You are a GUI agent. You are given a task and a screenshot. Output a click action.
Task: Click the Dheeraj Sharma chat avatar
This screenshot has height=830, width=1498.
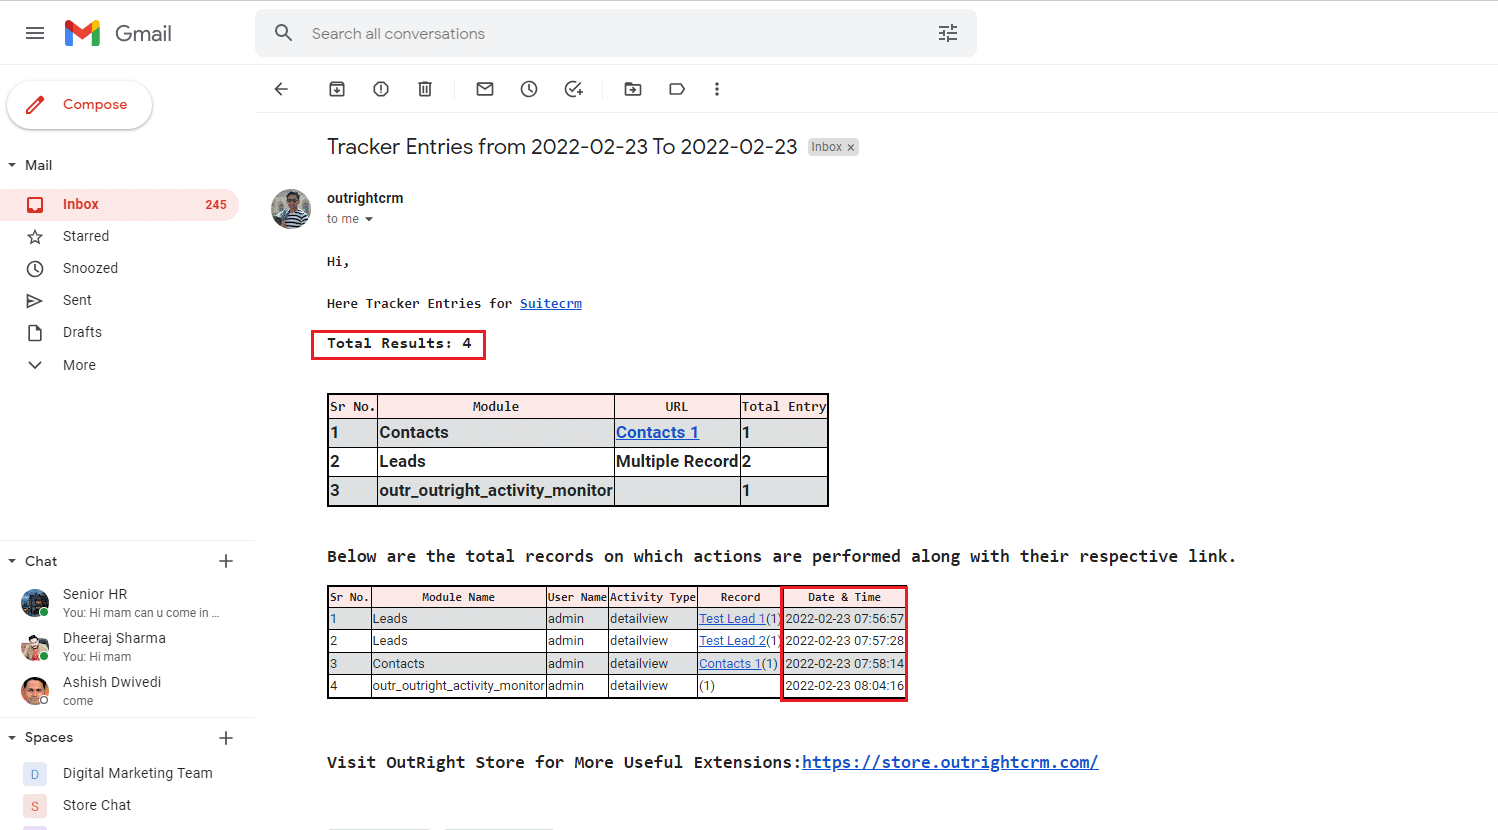point(35,647)
